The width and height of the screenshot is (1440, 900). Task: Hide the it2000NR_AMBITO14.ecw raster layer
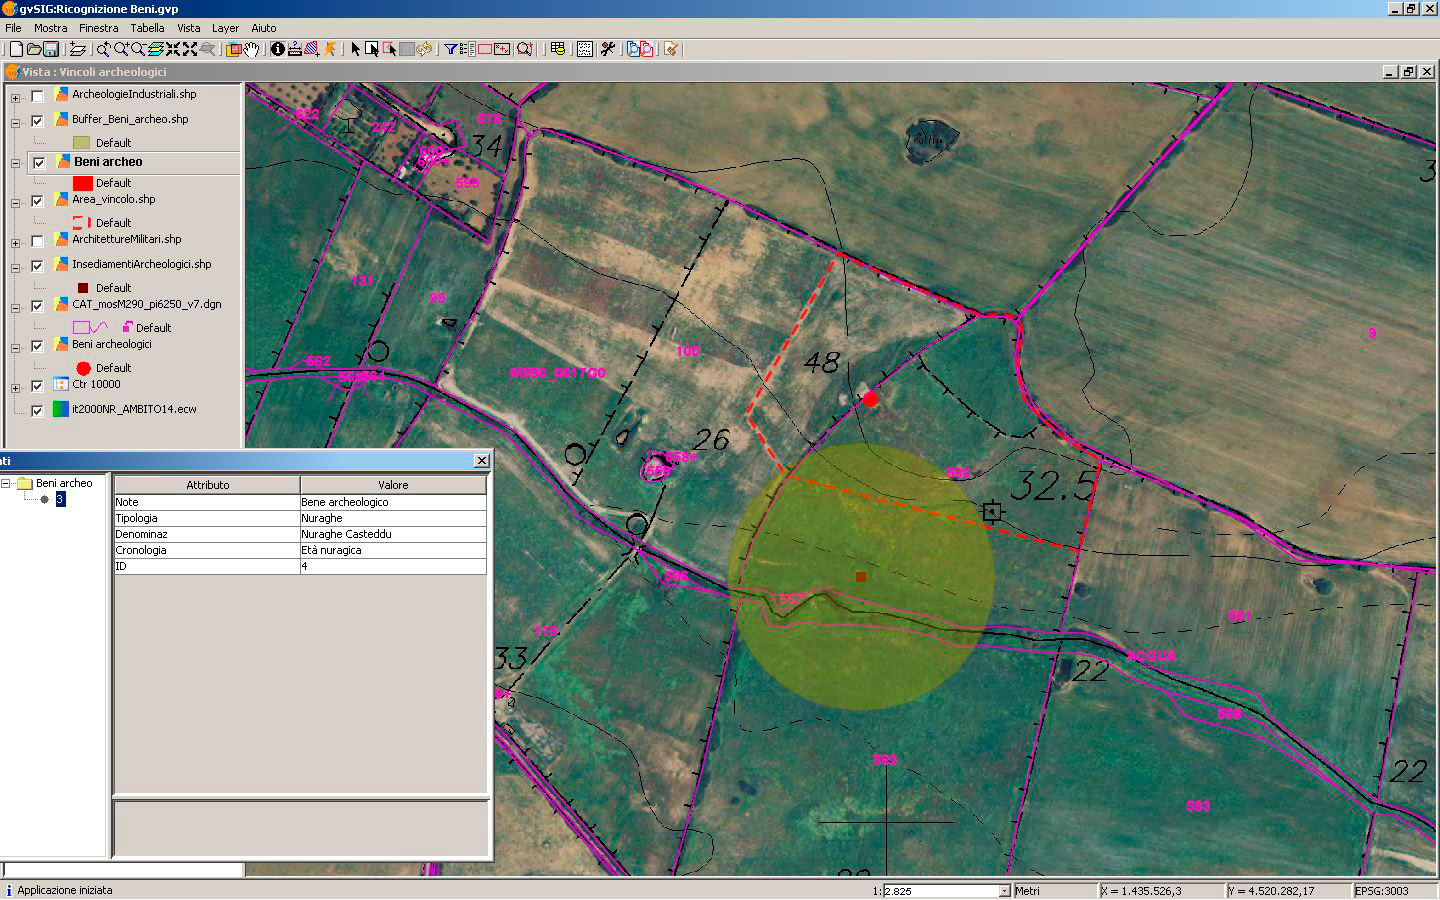(x=37, y=410)
